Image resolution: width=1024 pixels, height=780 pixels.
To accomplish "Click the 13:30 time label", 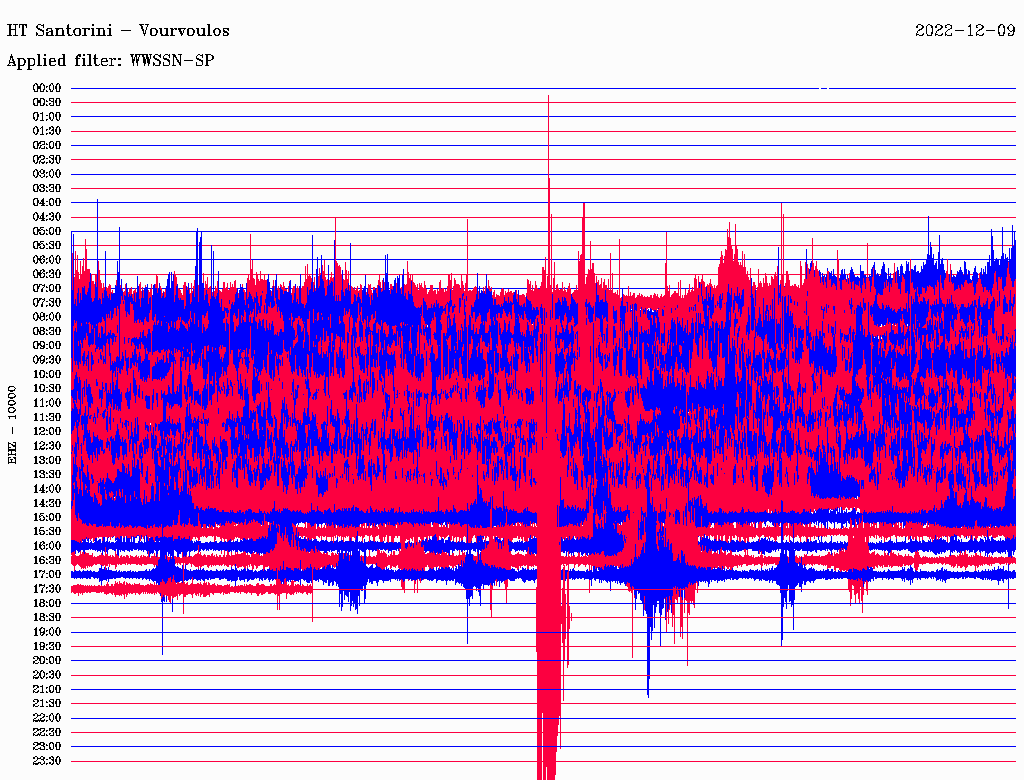I will (47, 474).
